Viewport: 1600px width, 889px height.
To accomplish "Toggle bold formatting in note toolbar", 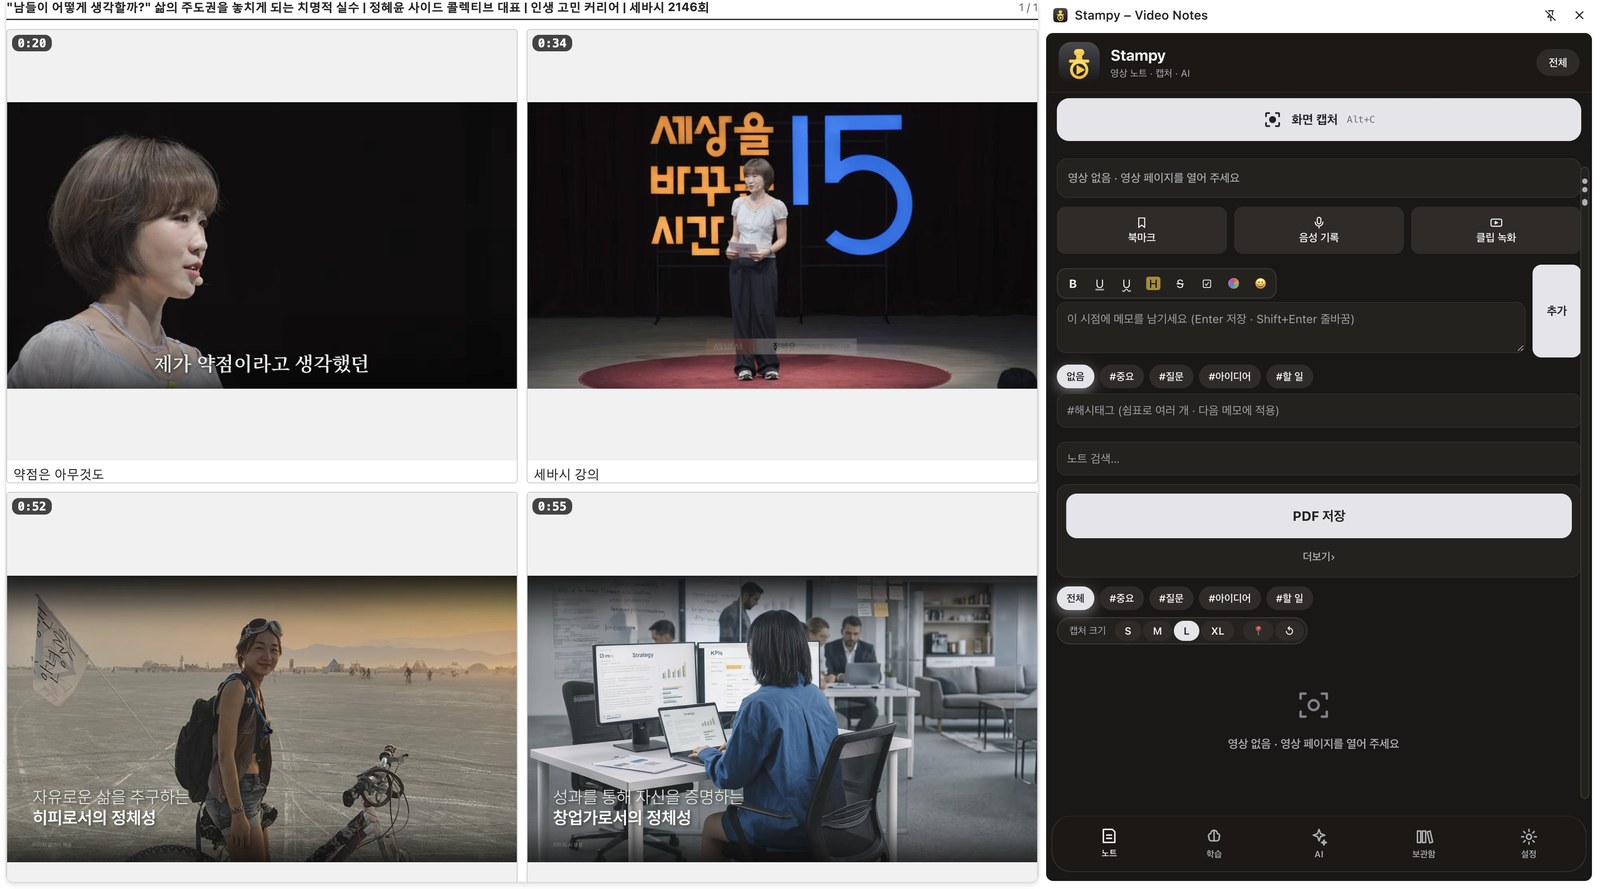I will [1073, 284].
